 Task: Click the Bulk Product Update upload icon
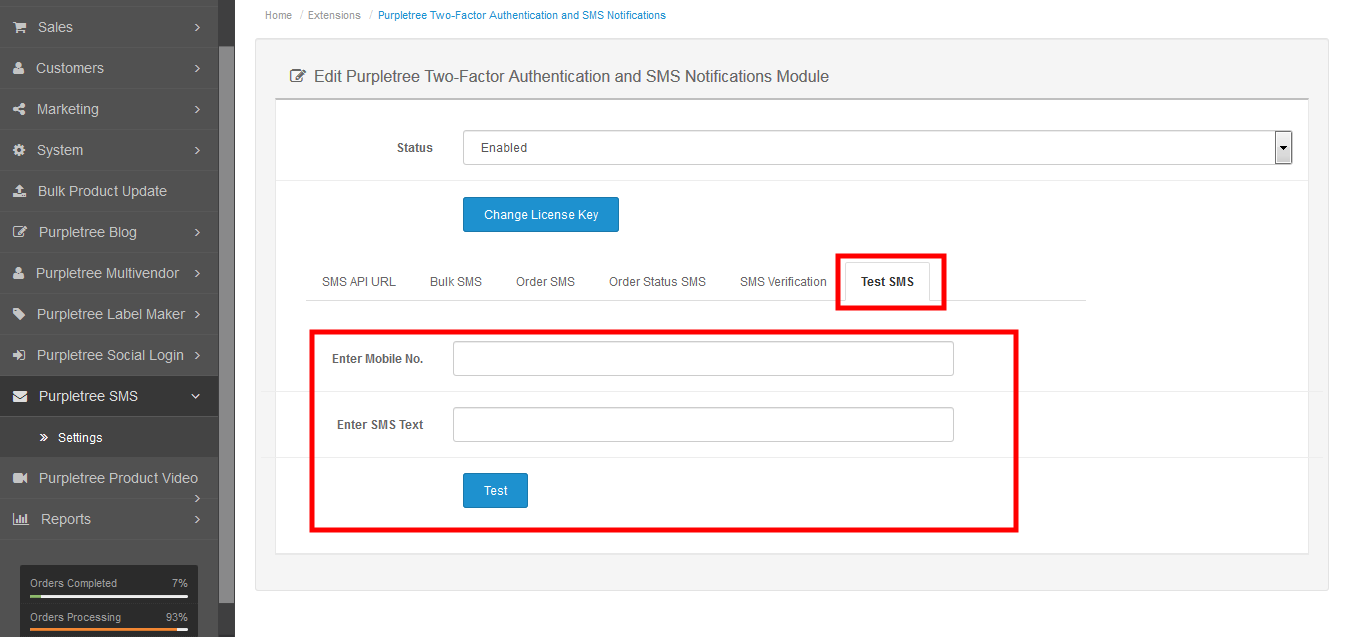tap(19, 191)
